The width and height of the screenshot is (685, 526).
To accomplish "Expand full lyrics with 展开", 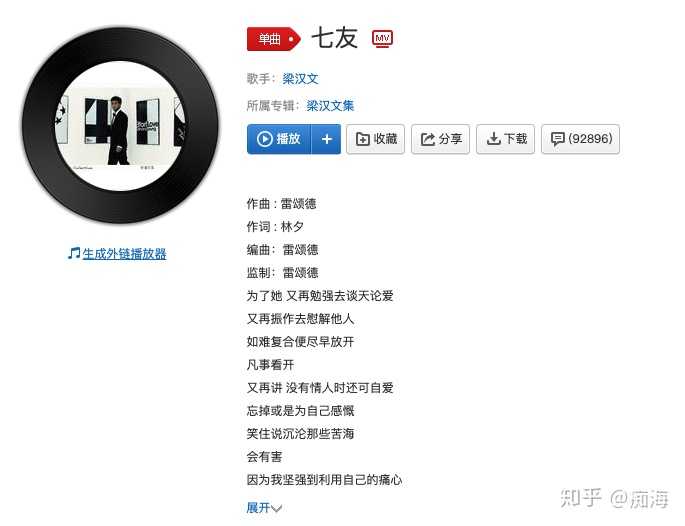I will point(258,508).
